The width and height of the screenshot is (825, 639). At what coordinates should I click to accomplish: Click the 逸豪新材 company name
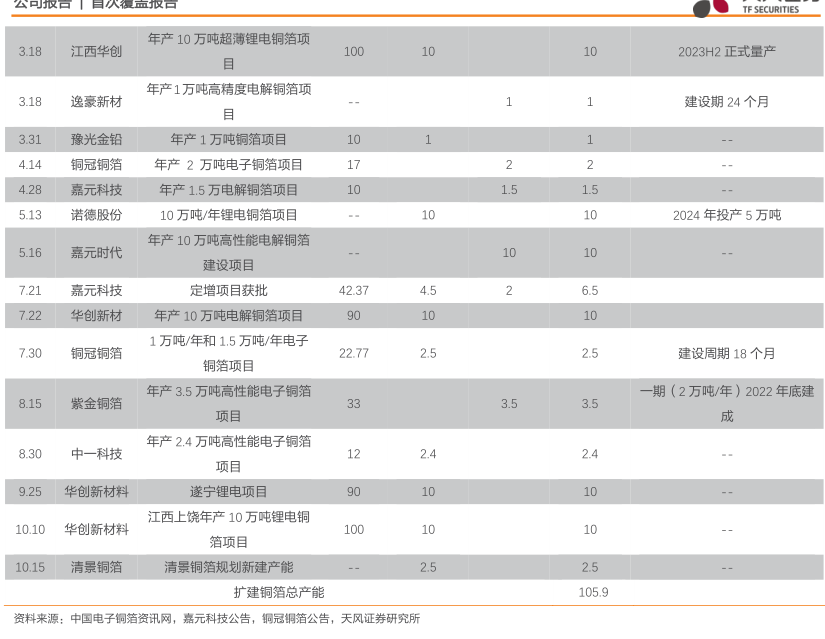tap(96, 102)
